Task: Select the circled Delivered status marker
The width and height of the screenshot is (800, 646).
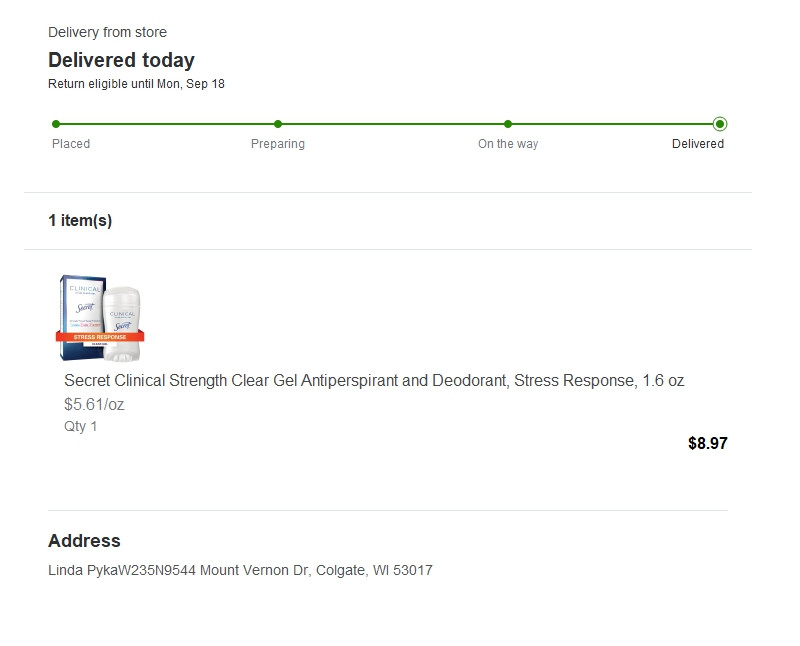Action: 720,124
